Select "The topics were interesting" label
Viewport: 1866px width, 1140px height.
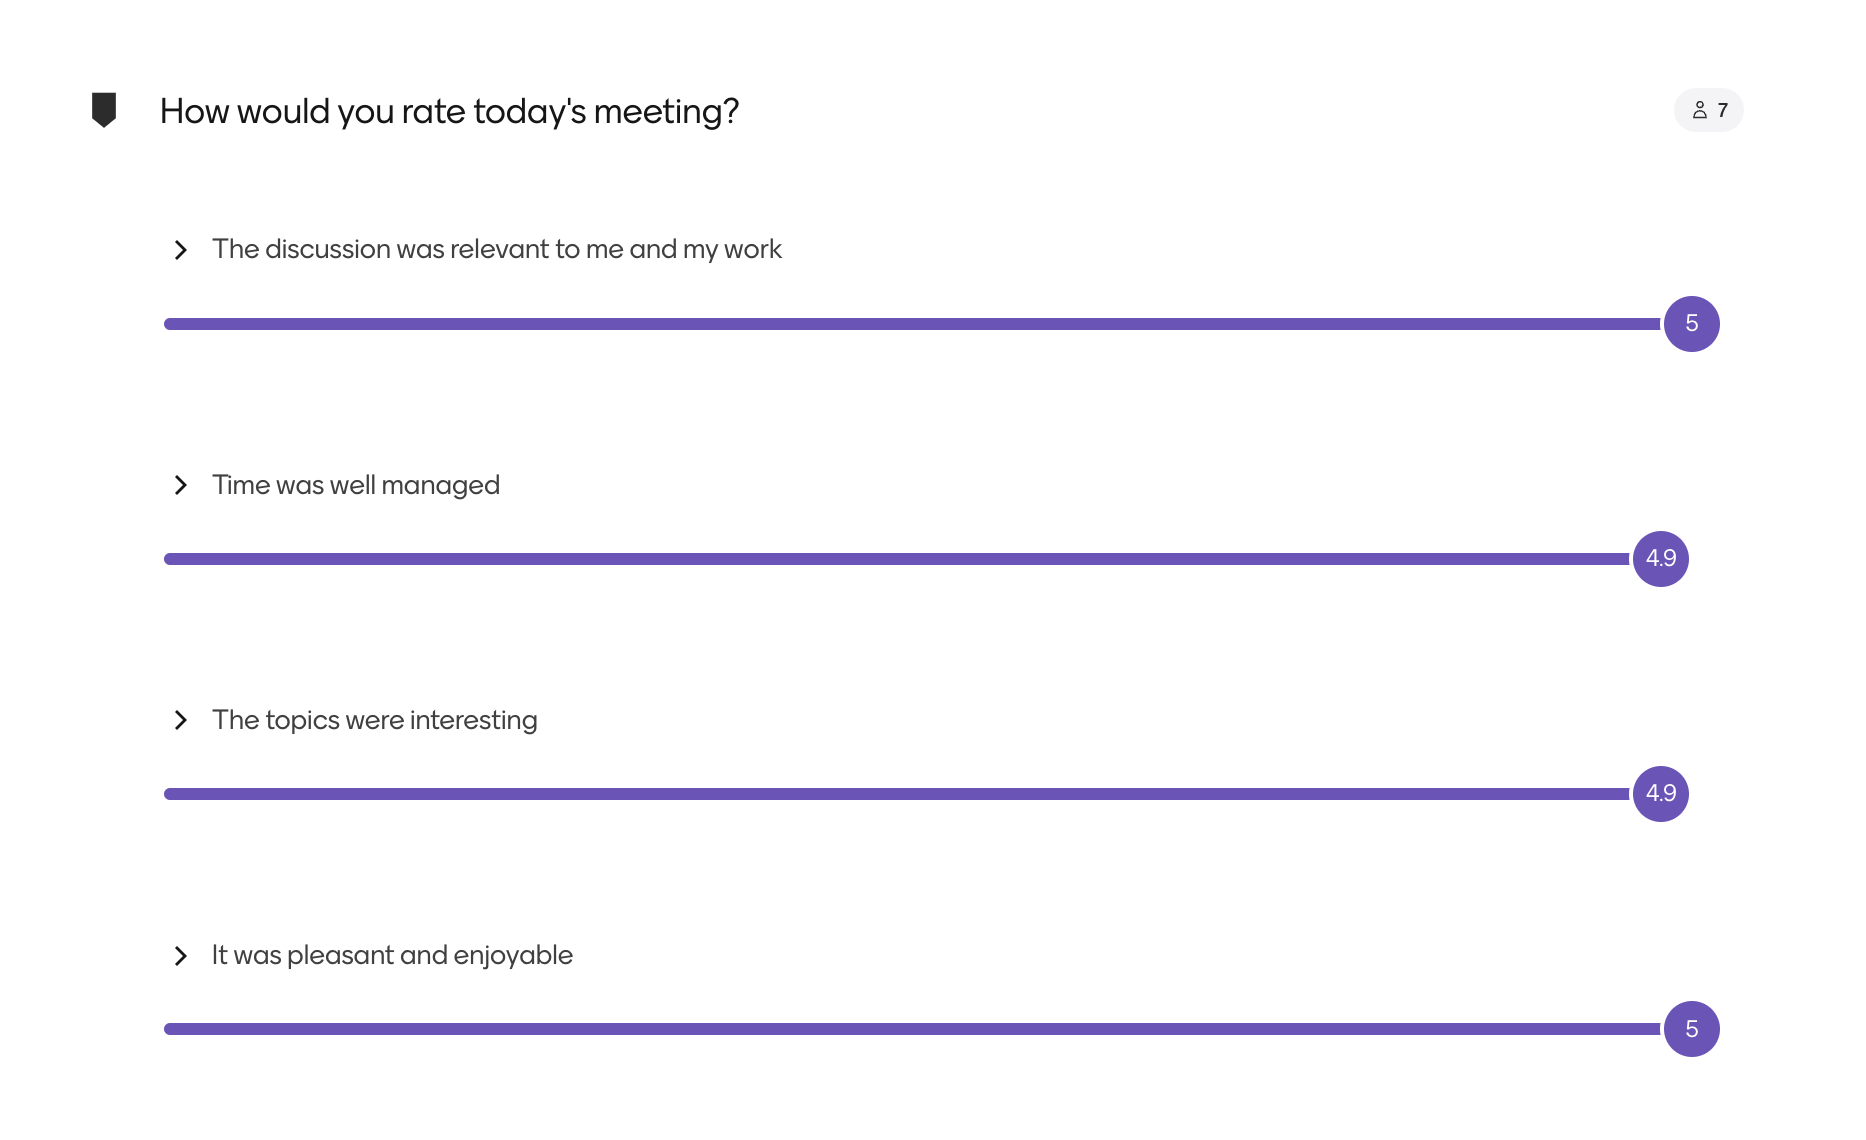pyautogui.click(x=374, y=720)
